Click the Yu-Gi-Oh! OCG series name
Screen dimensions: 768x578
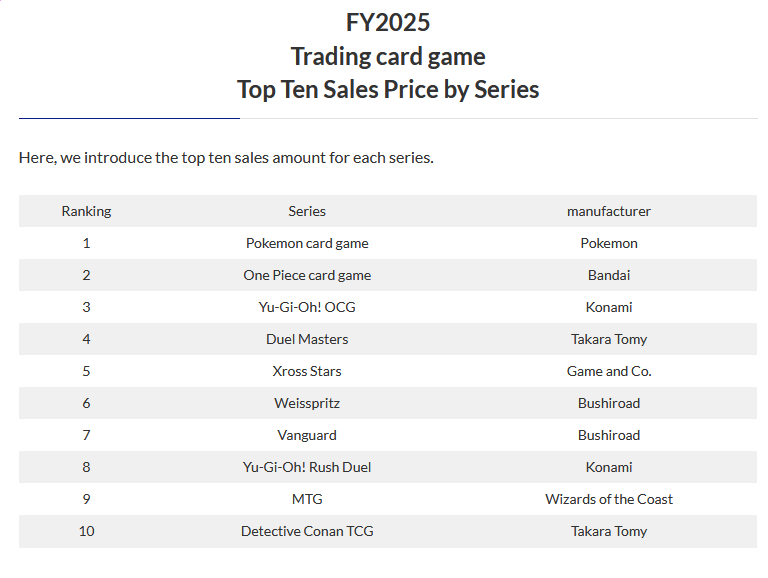[x=307, y=307]
